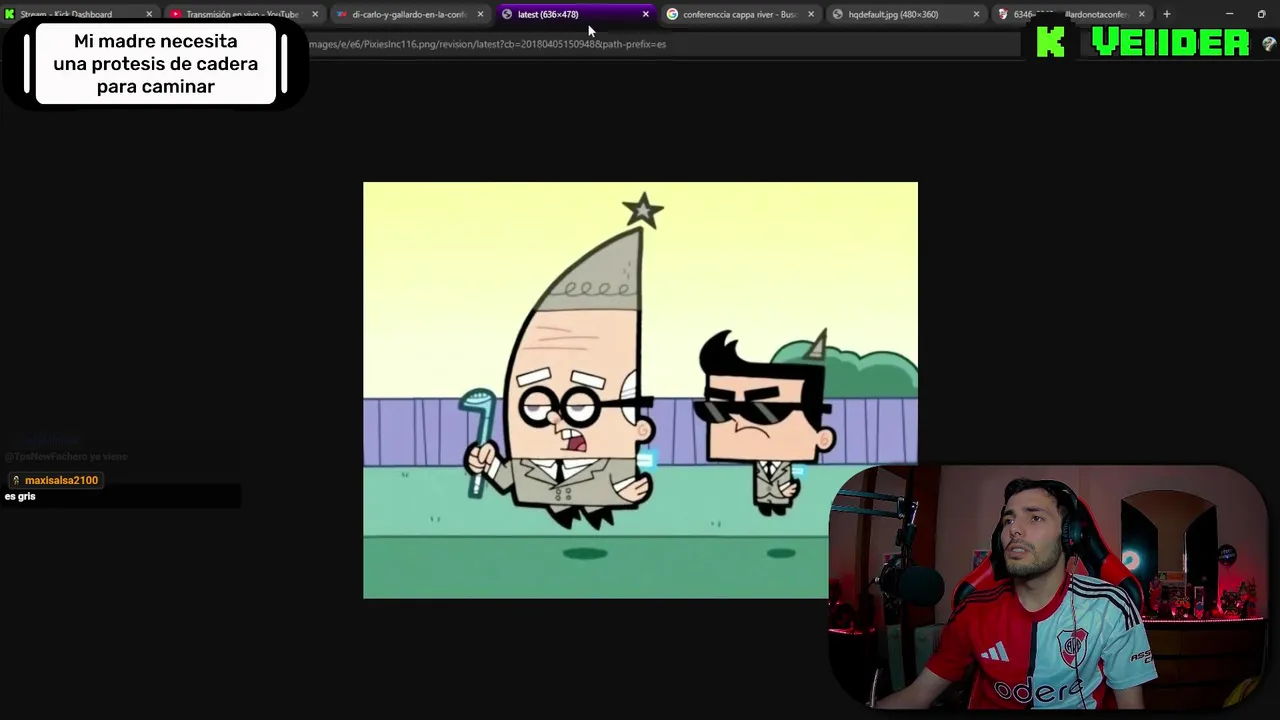
Task: Click the YouTube favicon on second tab
Action: point(176,14)
